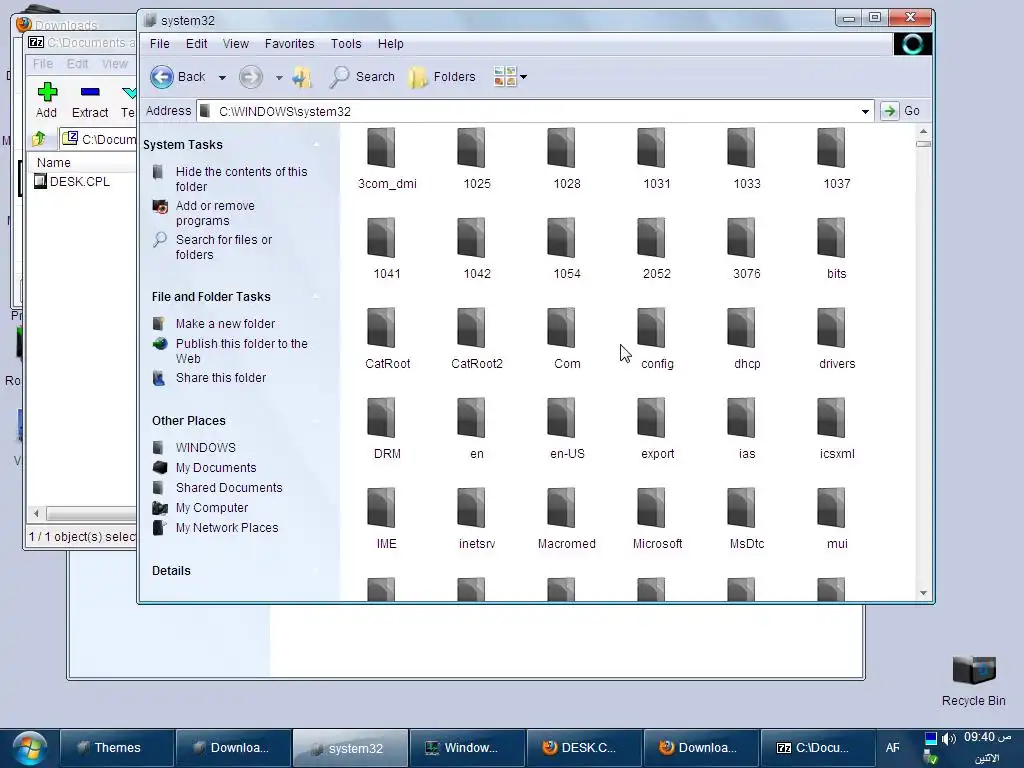Select the config folder icon

(x=651, y=328)
